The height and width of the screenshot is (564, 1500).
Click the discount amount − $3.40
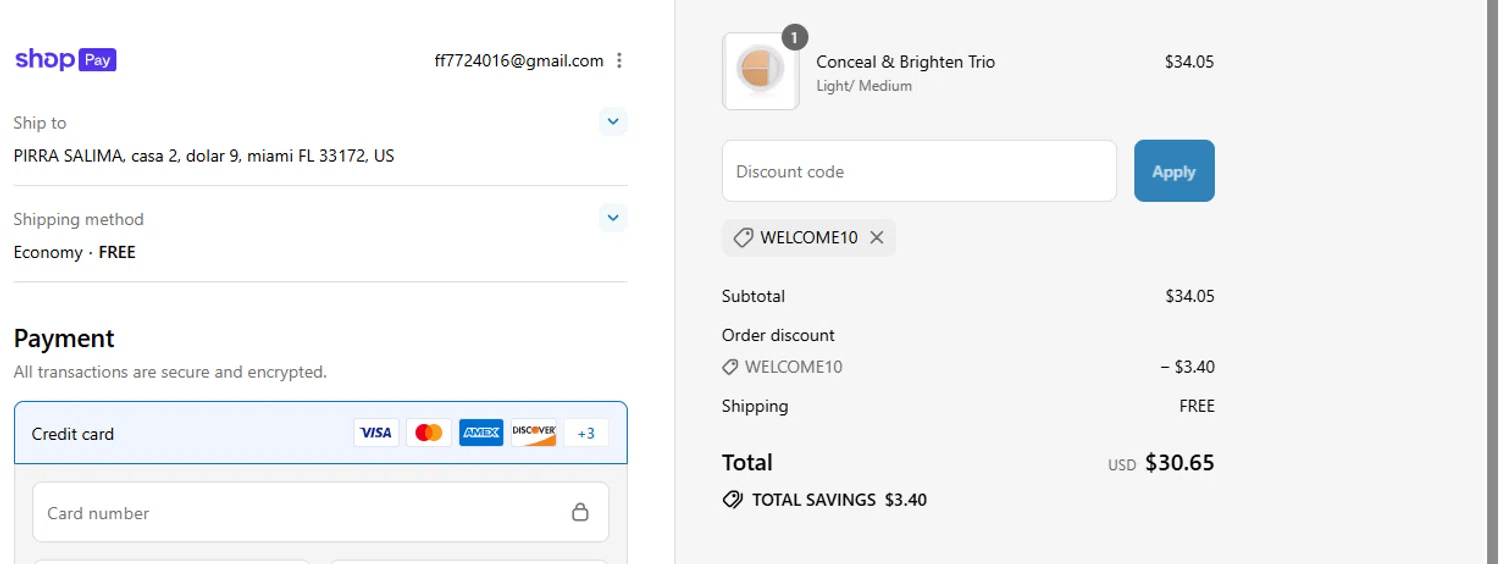click(1188, 367)
